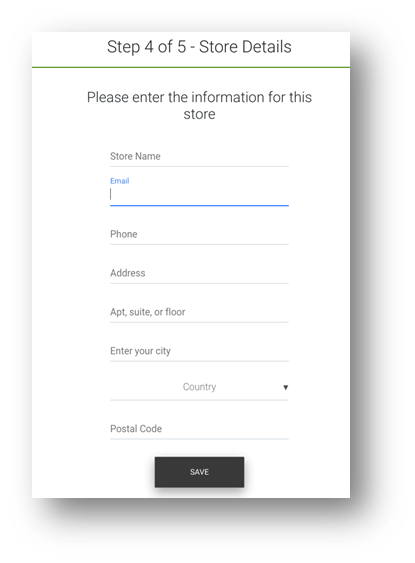Click the 'Please enter the information' subtitle
This screenshot has width=415, height=563.
point(199,106)
